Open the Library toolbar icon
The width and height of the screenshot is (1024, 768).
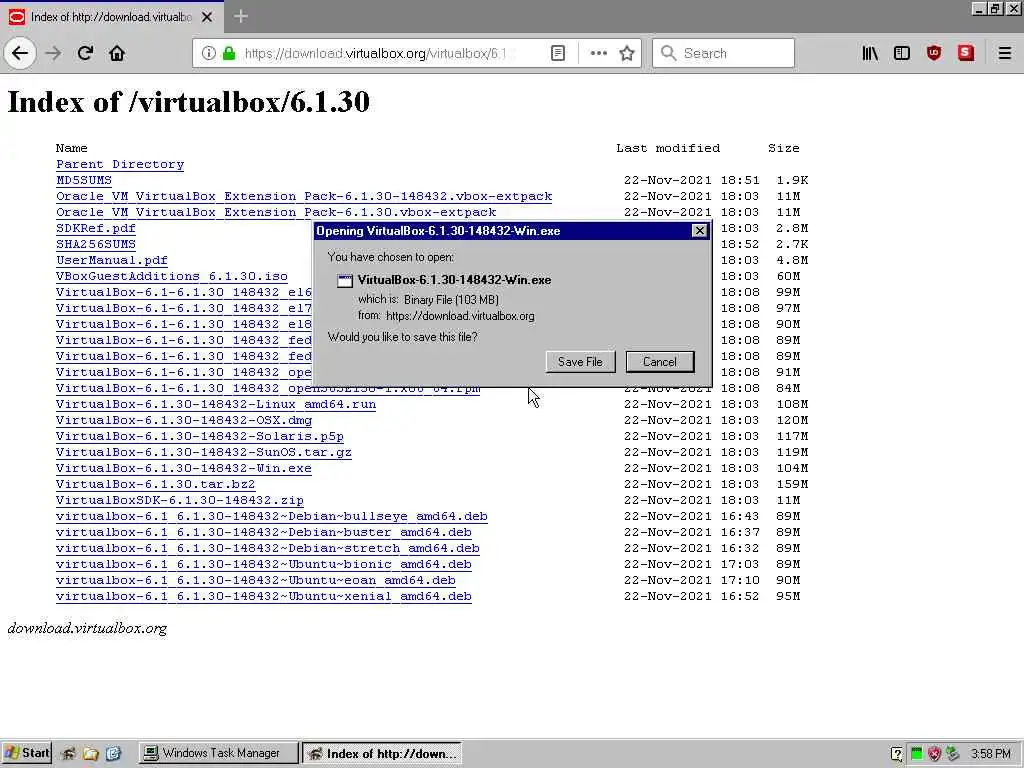tap(870, 53)
